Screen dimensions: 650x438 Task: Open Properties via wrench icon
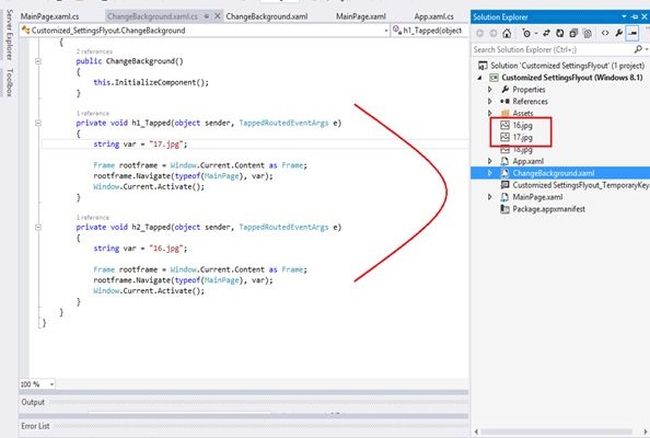click(619, 34)
